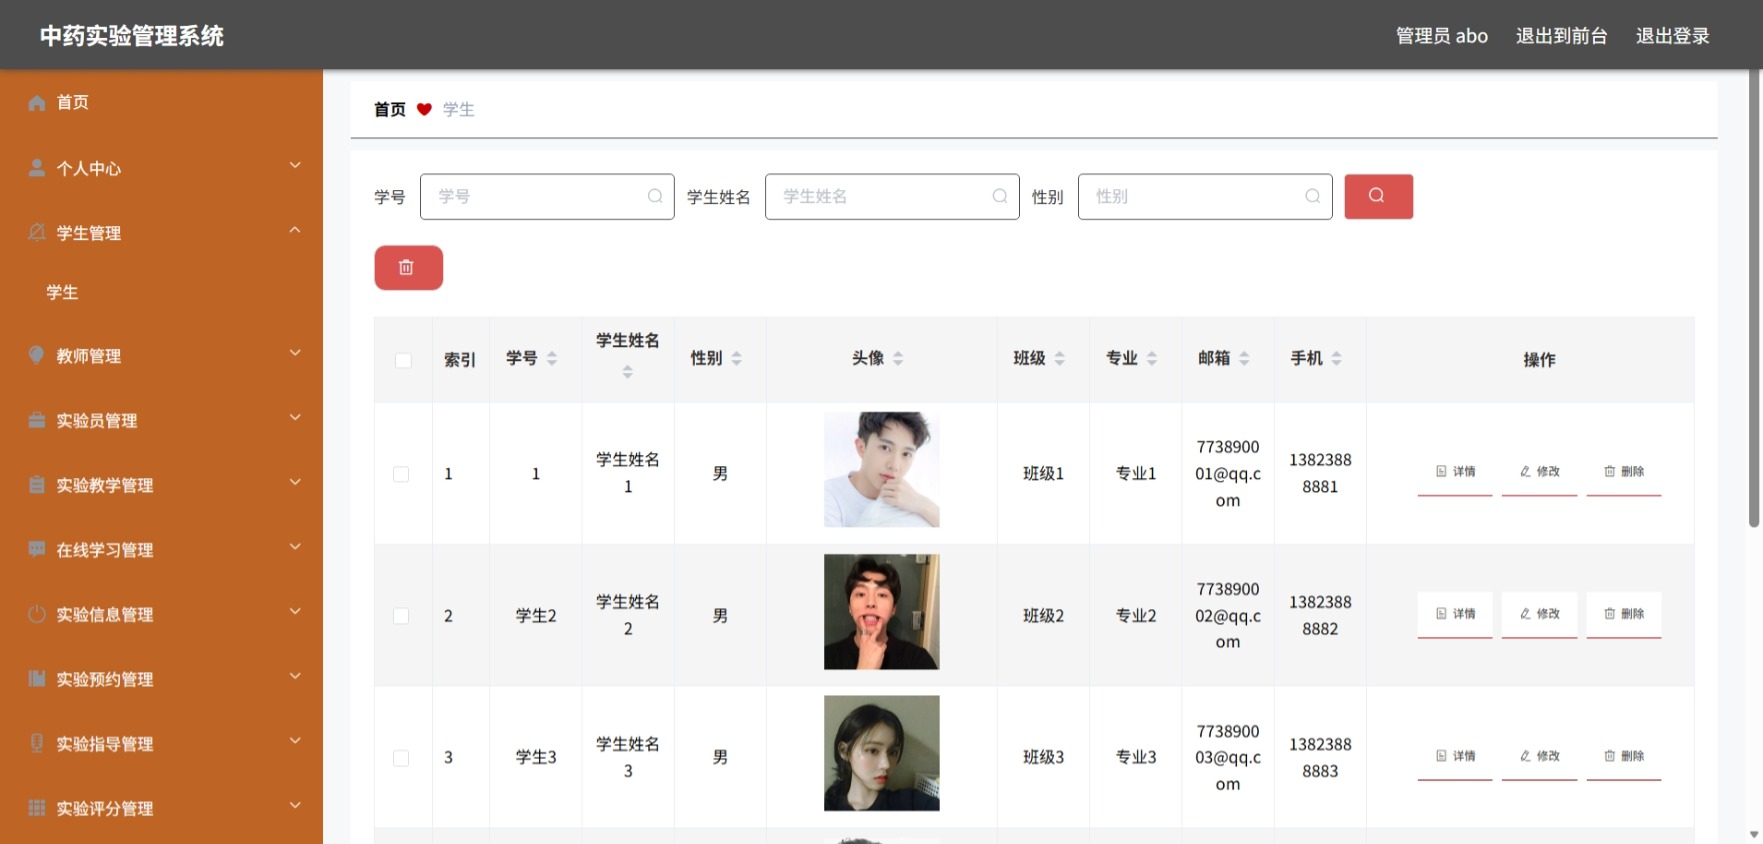Viewport: 1763px width, 844px height.
Task: Click 修改 for 学生3 row
Action: tap(1540, 756)
